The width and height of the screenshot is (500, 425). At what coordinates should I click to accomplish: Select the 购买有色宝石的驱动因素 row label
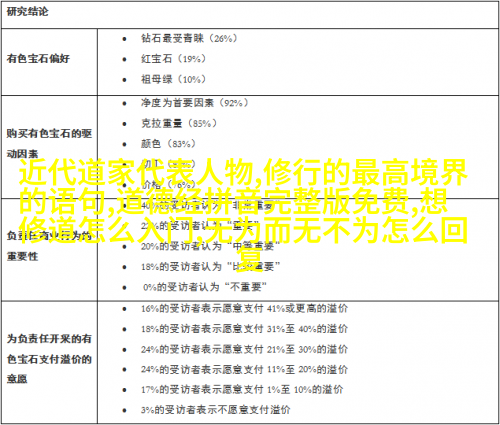(49, 144)
